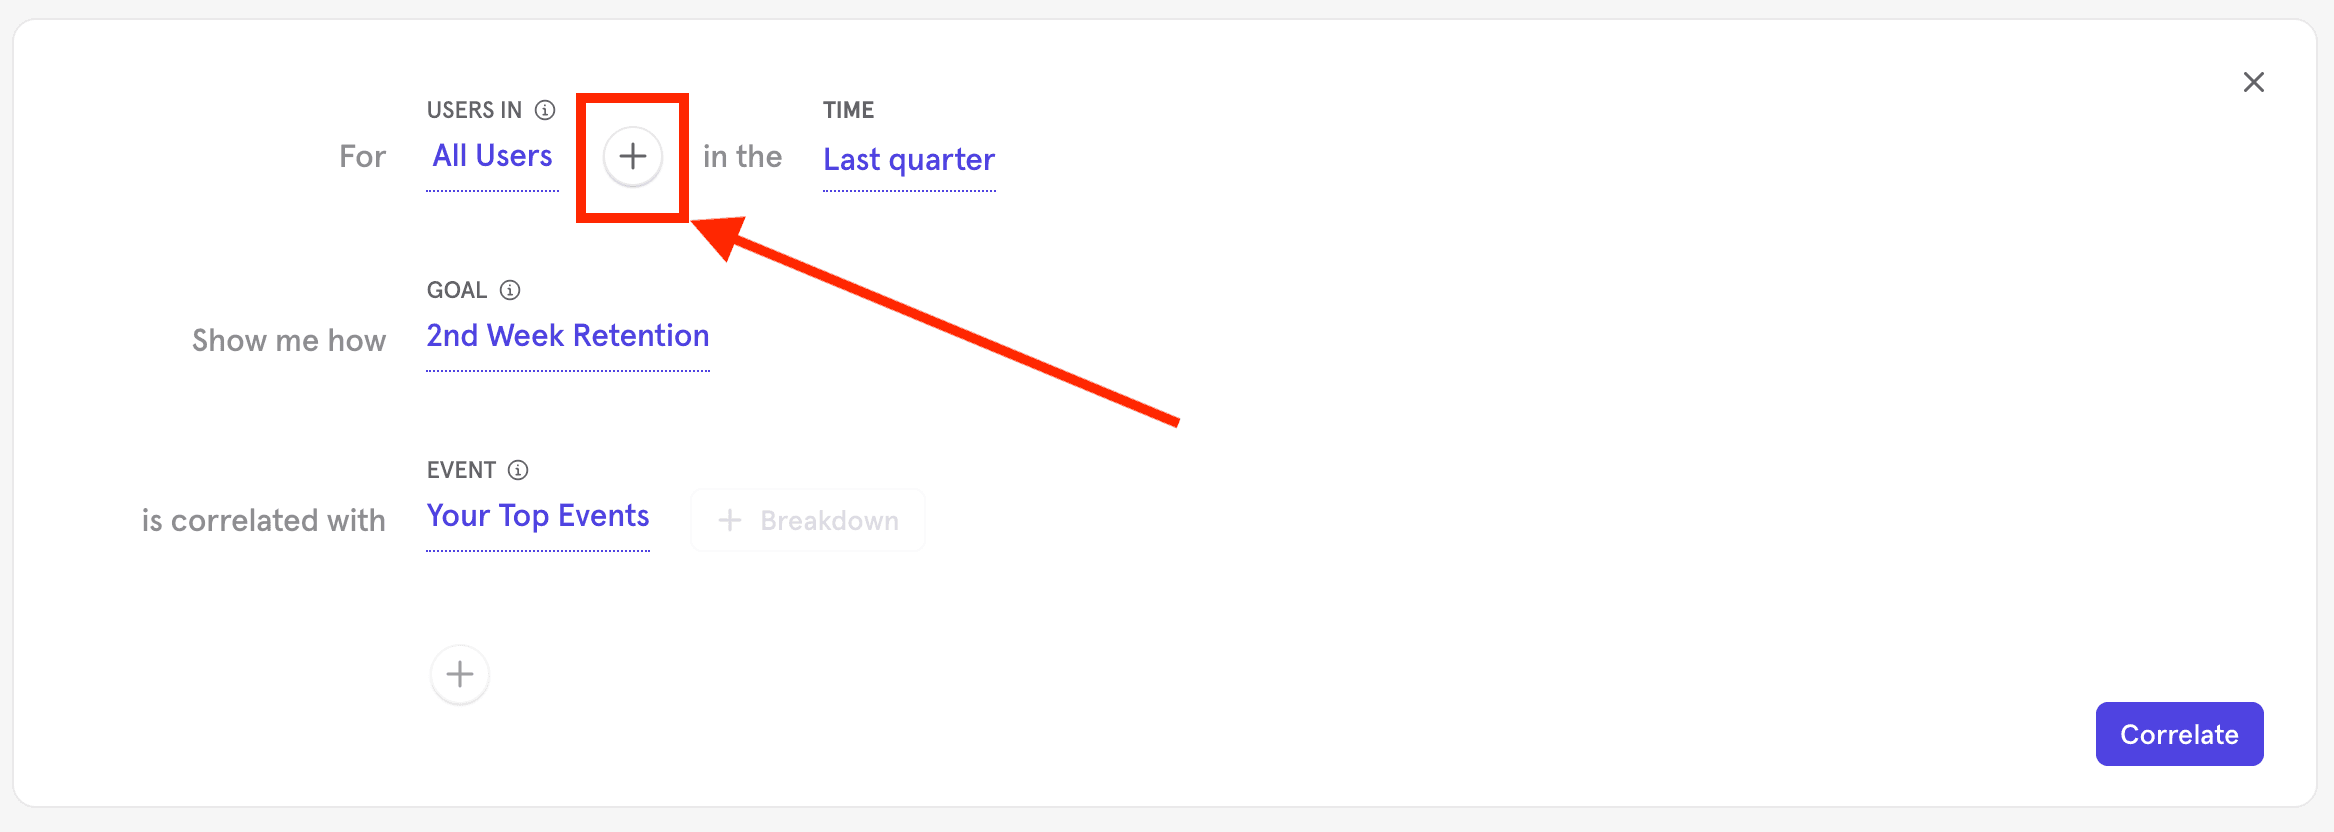Click the plus icon to add another correlation row
2334x832 pixels.
click(459, 674)
